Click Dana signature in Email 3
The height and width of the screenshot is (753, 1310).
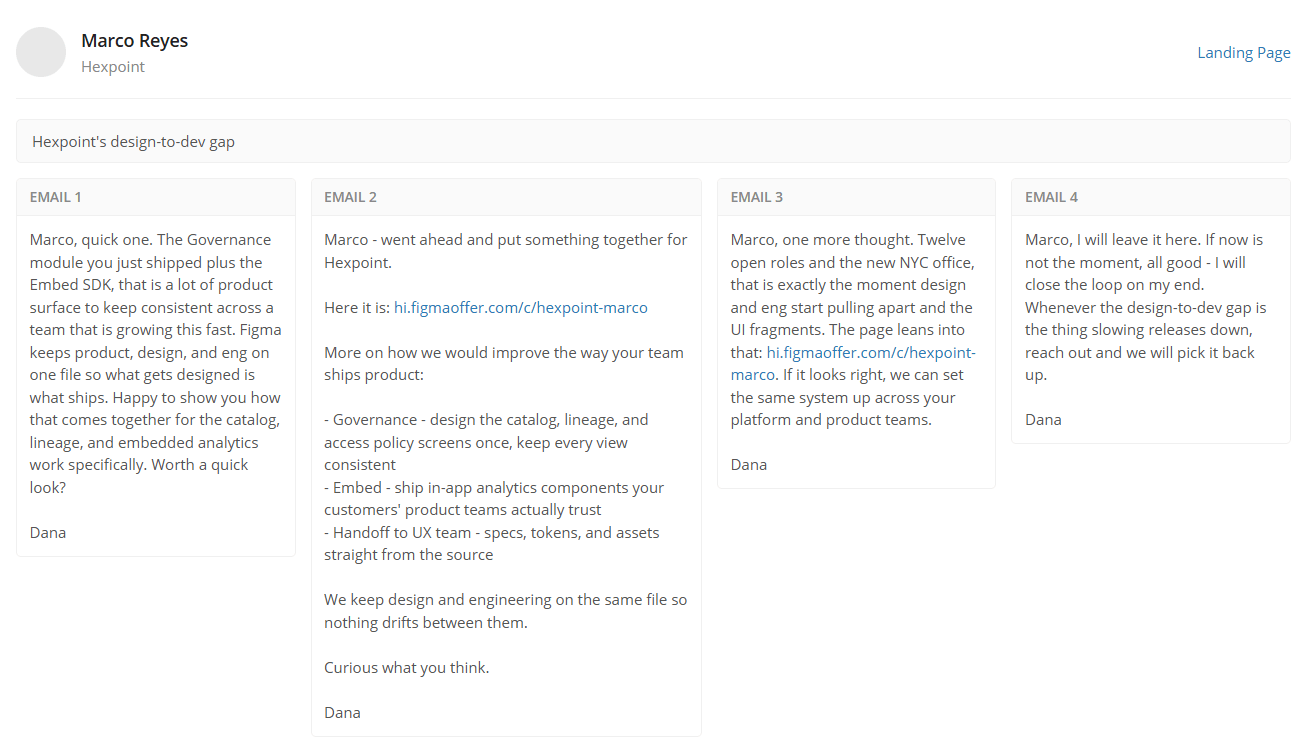click(749, 465)
